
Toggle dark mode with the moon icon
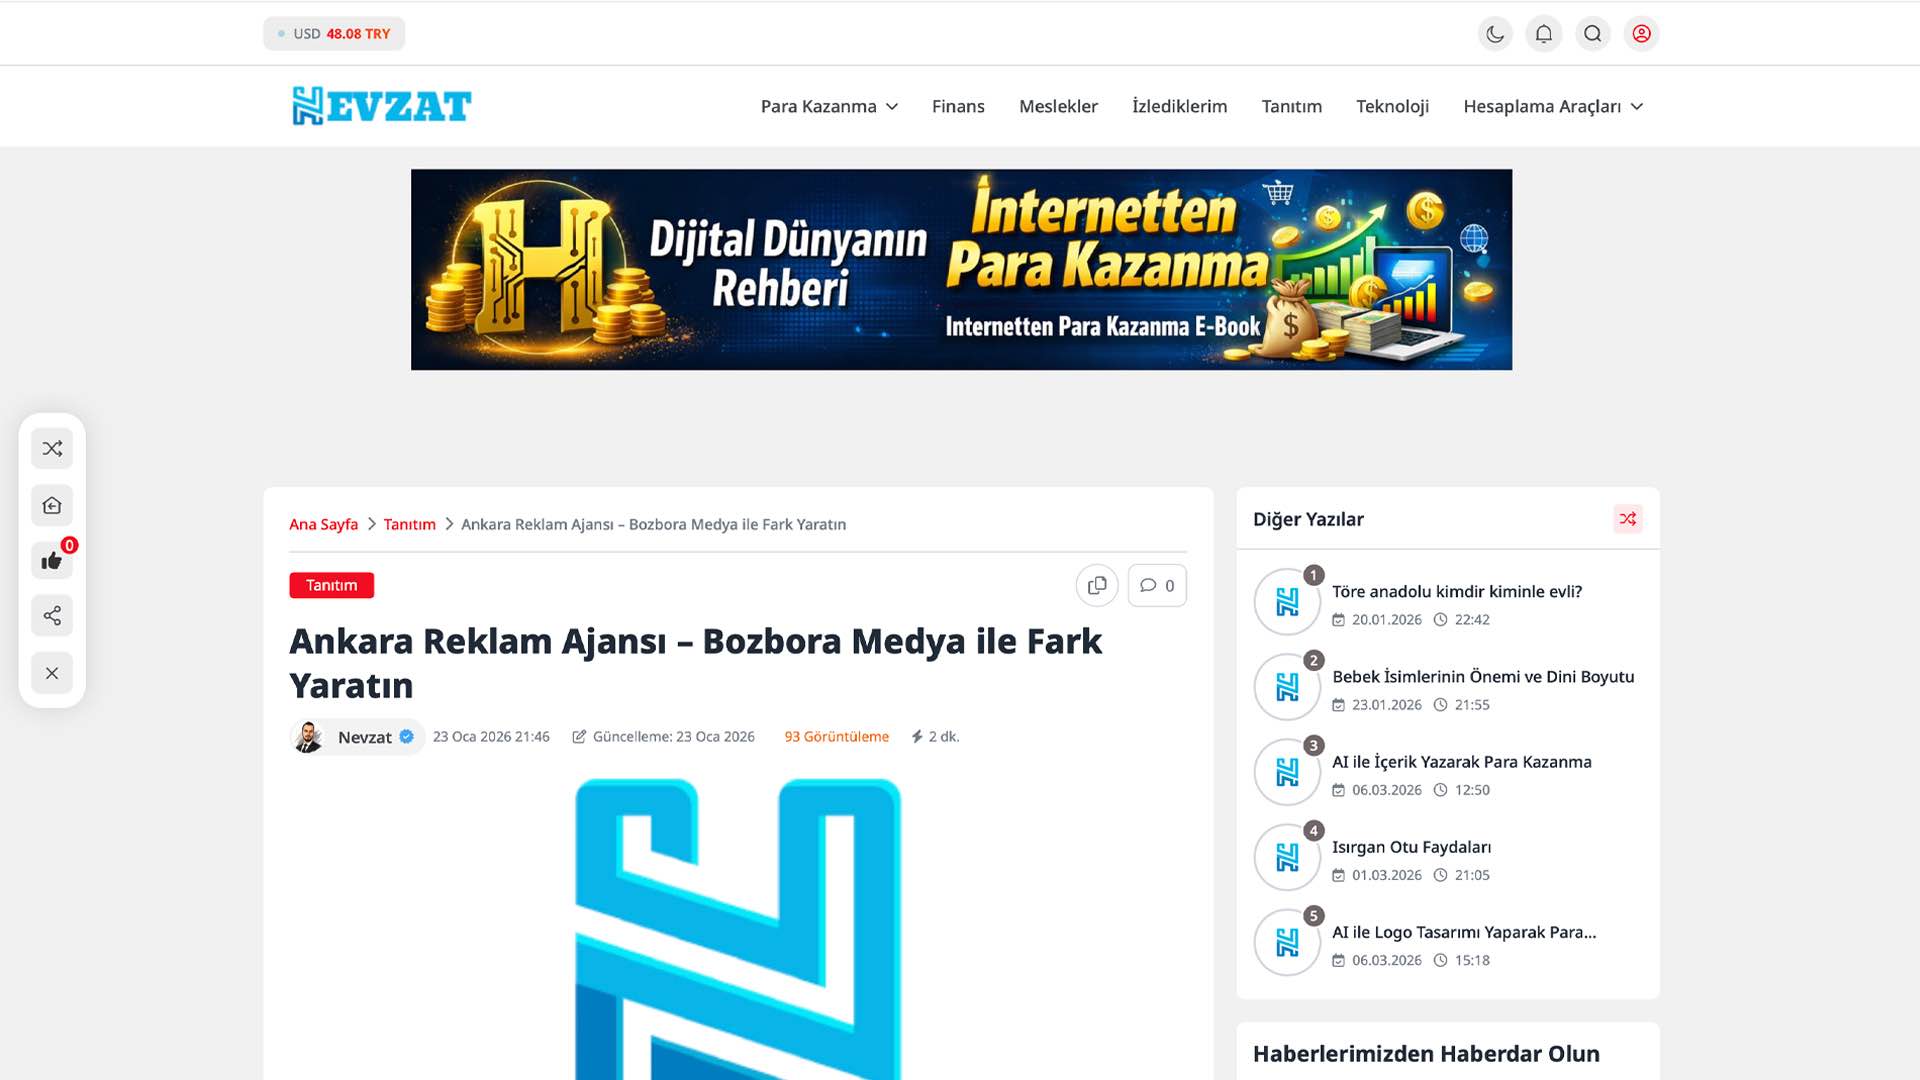click(x=1495, y=34)
